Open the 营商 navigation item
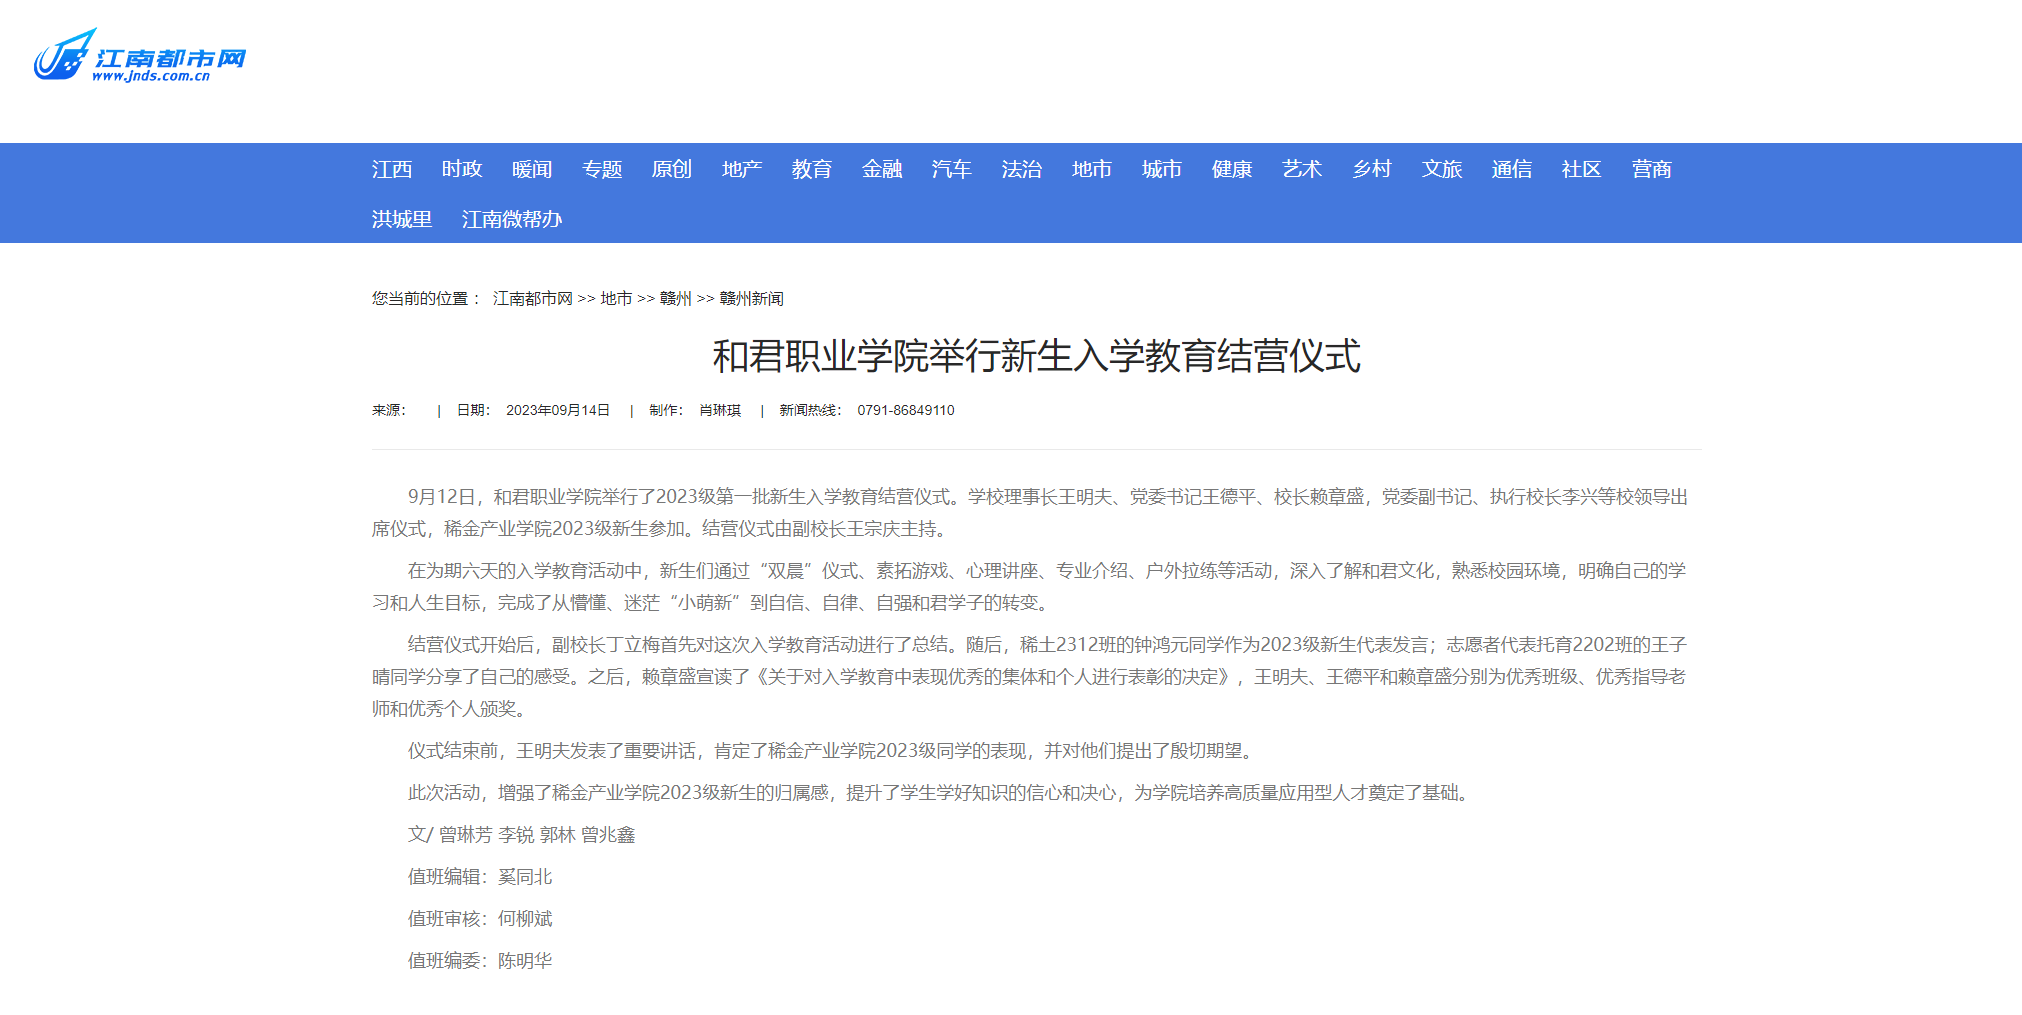2022x1015 pixels. (x=1652, y=169)
